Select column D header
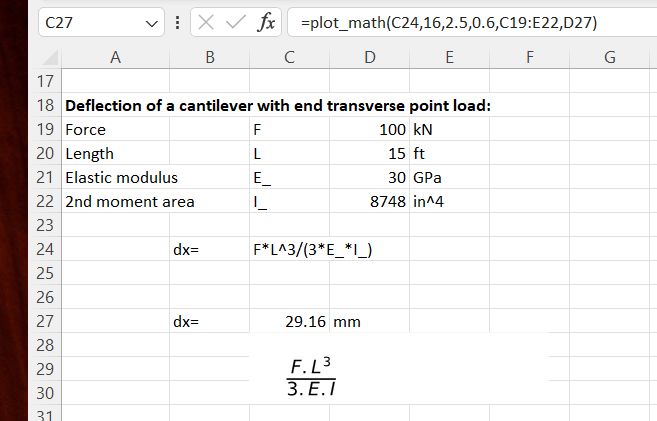Image resolution: width=657 pixels, height=421 pixels. pos(370,58)
